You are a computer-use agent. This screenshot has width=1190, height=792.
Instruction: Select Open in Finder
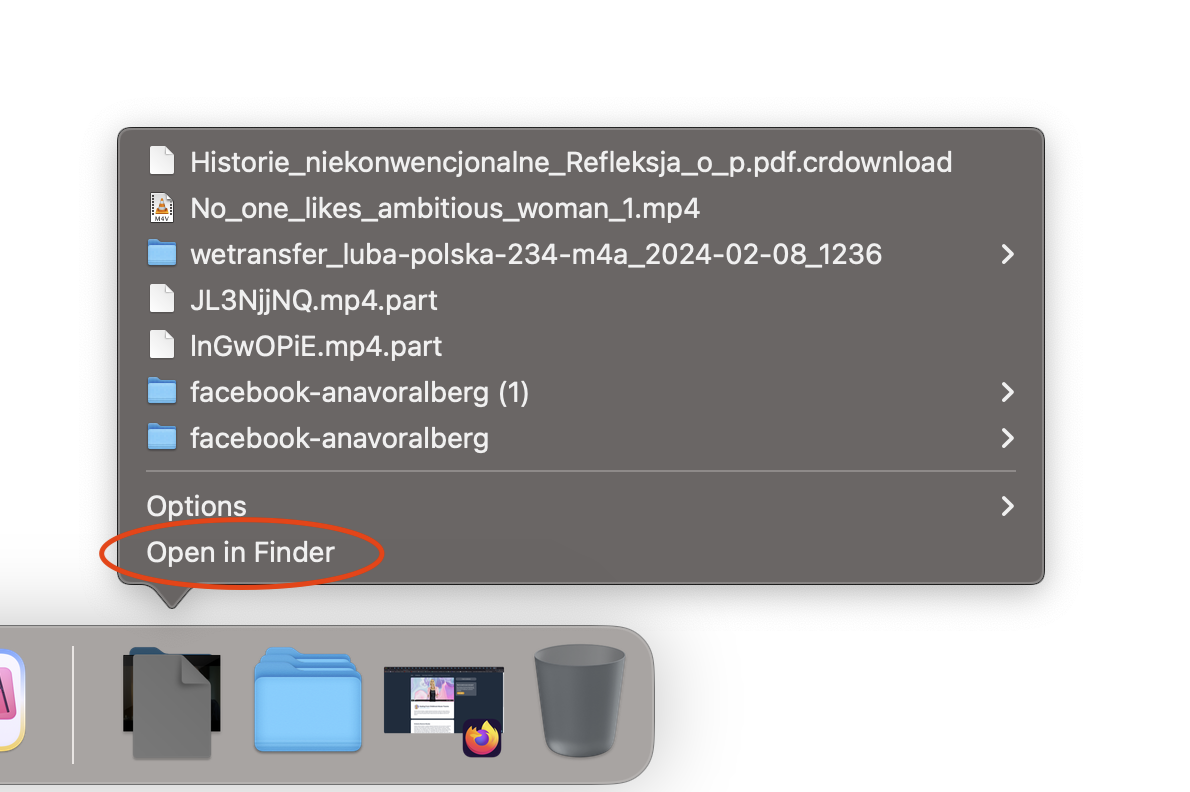click(x=240, y=552)
